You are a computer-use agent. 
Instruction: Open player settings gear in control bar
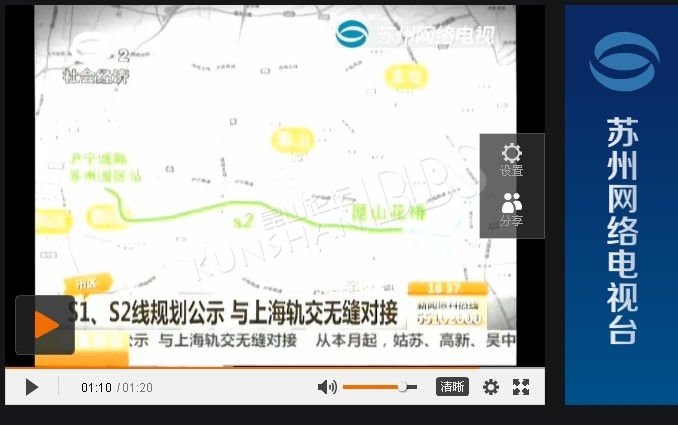pos(491,387)
